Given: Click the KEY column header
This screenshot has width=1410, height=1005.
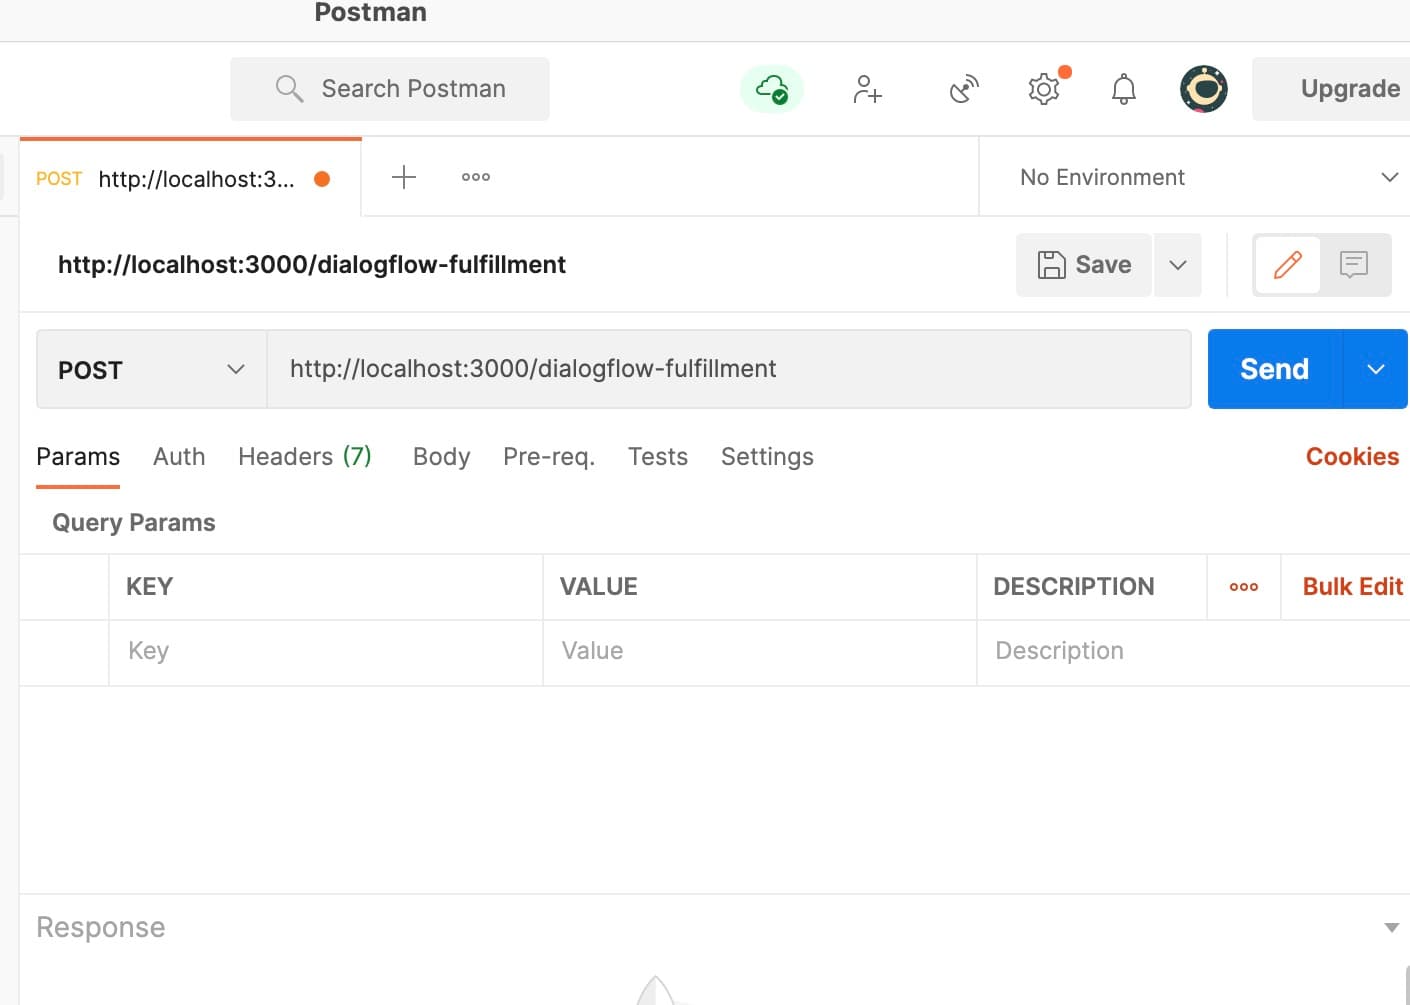Looking at the screenshot, I should pos(150,587).
